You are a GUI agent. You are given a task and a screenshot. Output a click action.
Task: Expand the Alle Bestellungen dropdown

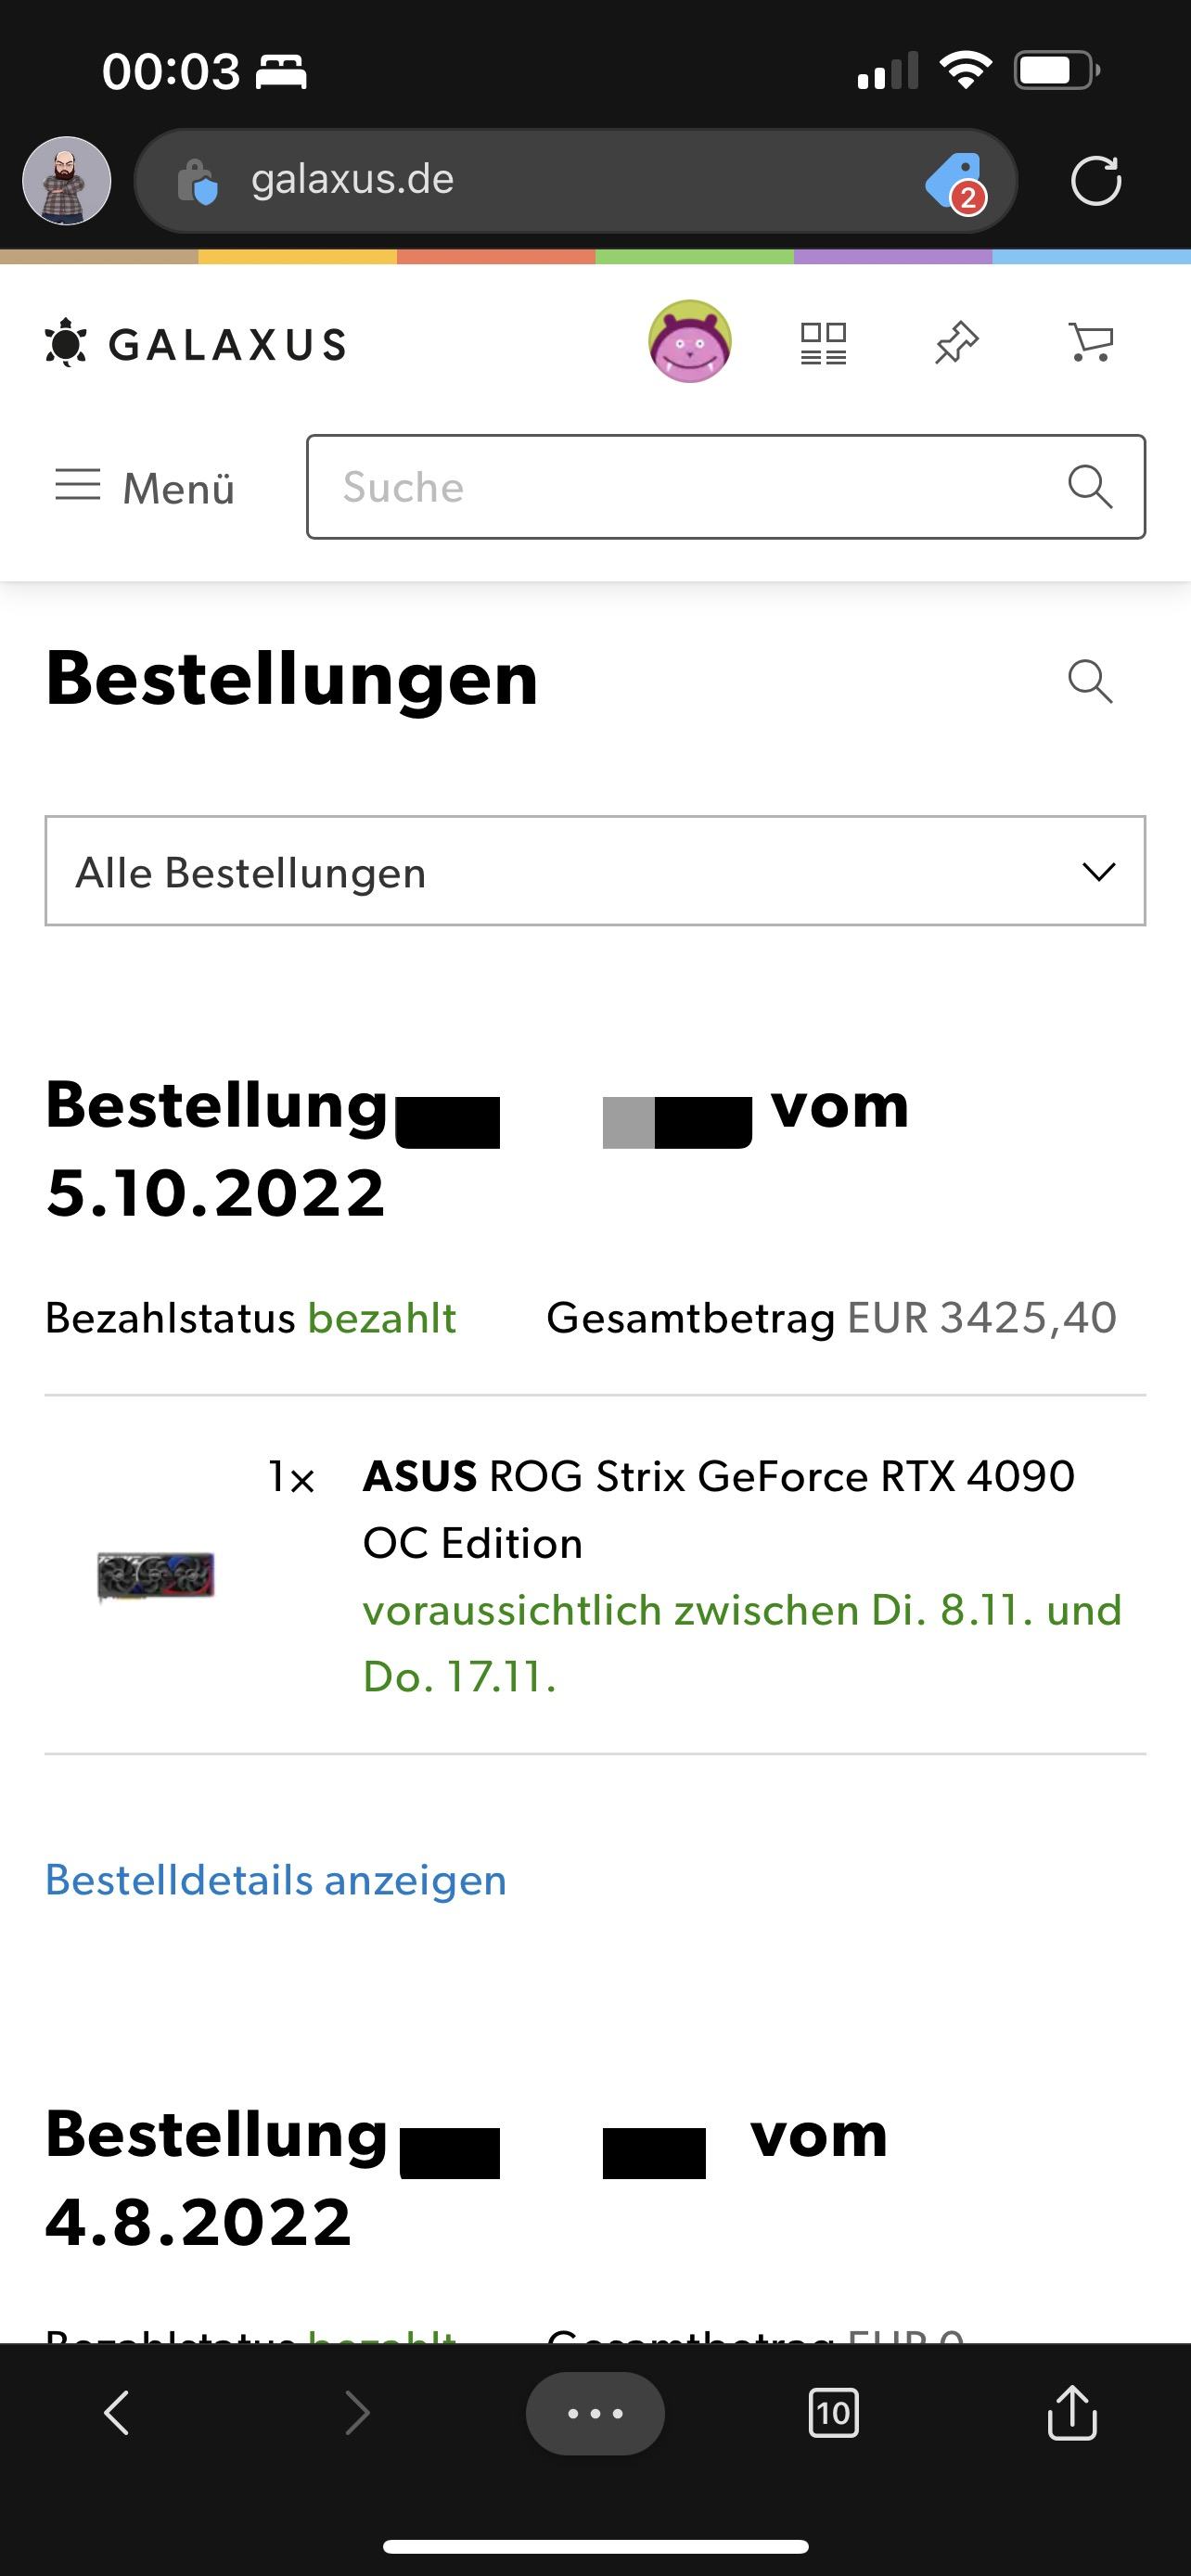pos(595,871)
